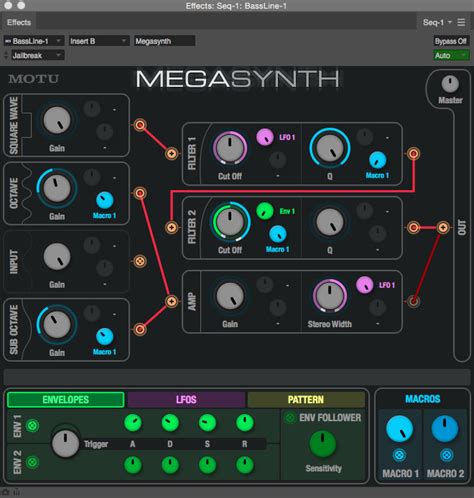Click the Octave Gain knob
The image size is (474, 498).
(x=57, y=188)
